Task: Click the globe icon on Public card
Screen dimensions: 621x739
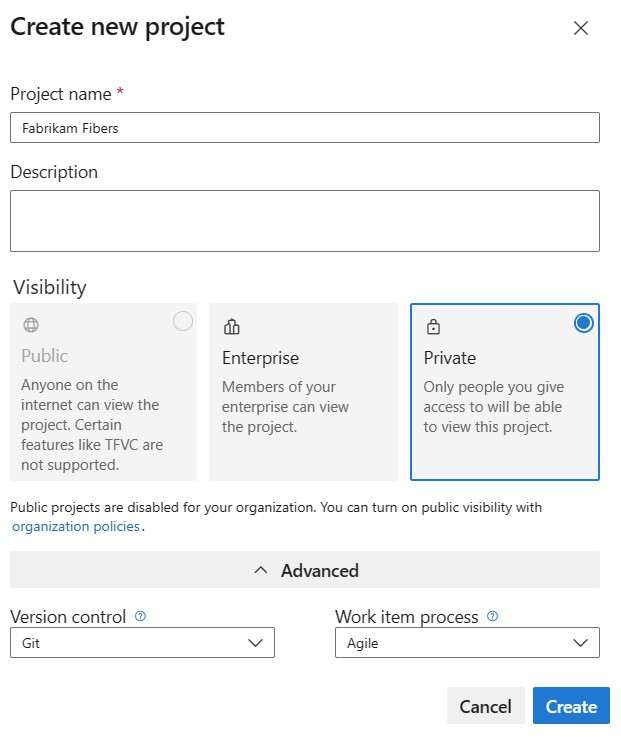Action: point(31,325)
